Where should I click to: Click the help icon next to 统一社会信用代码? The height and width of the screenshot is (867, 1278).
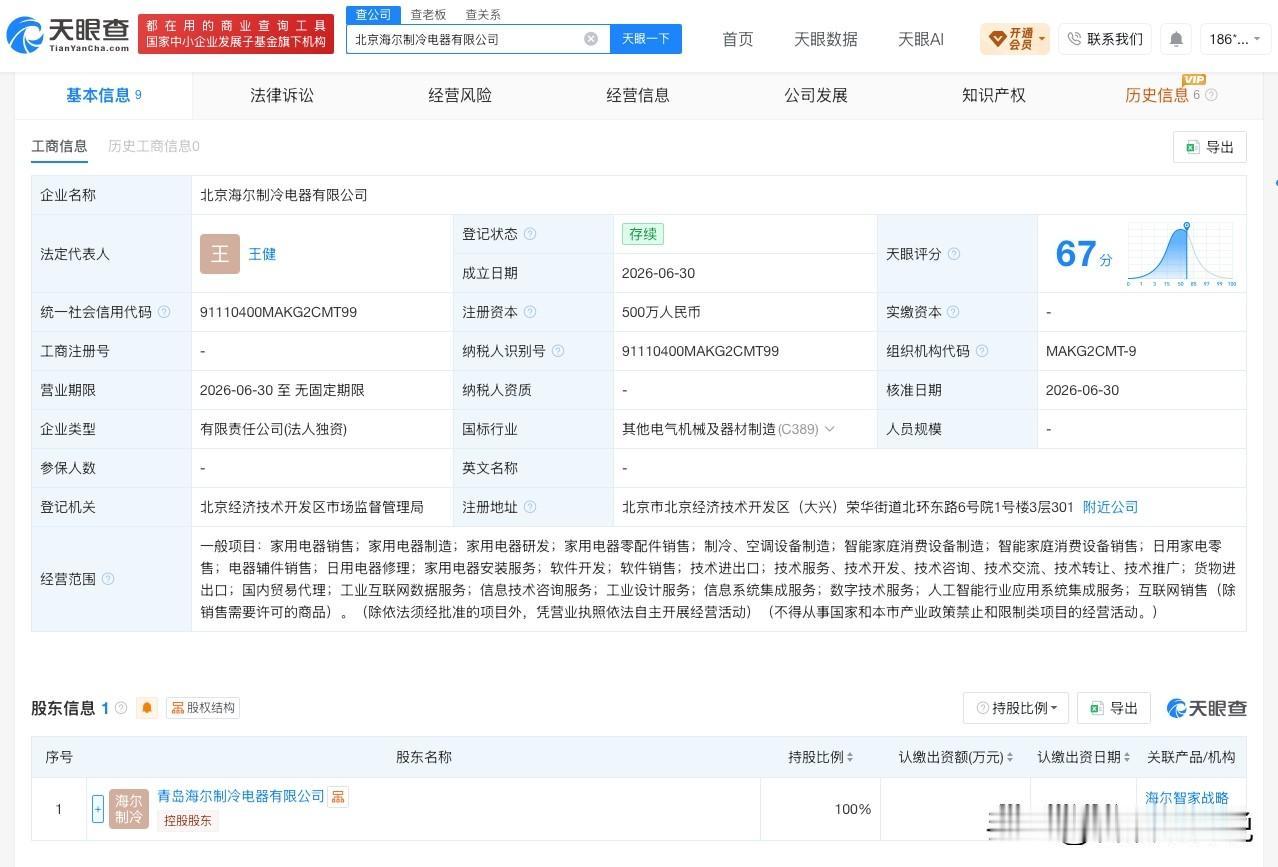click(164, 312)
